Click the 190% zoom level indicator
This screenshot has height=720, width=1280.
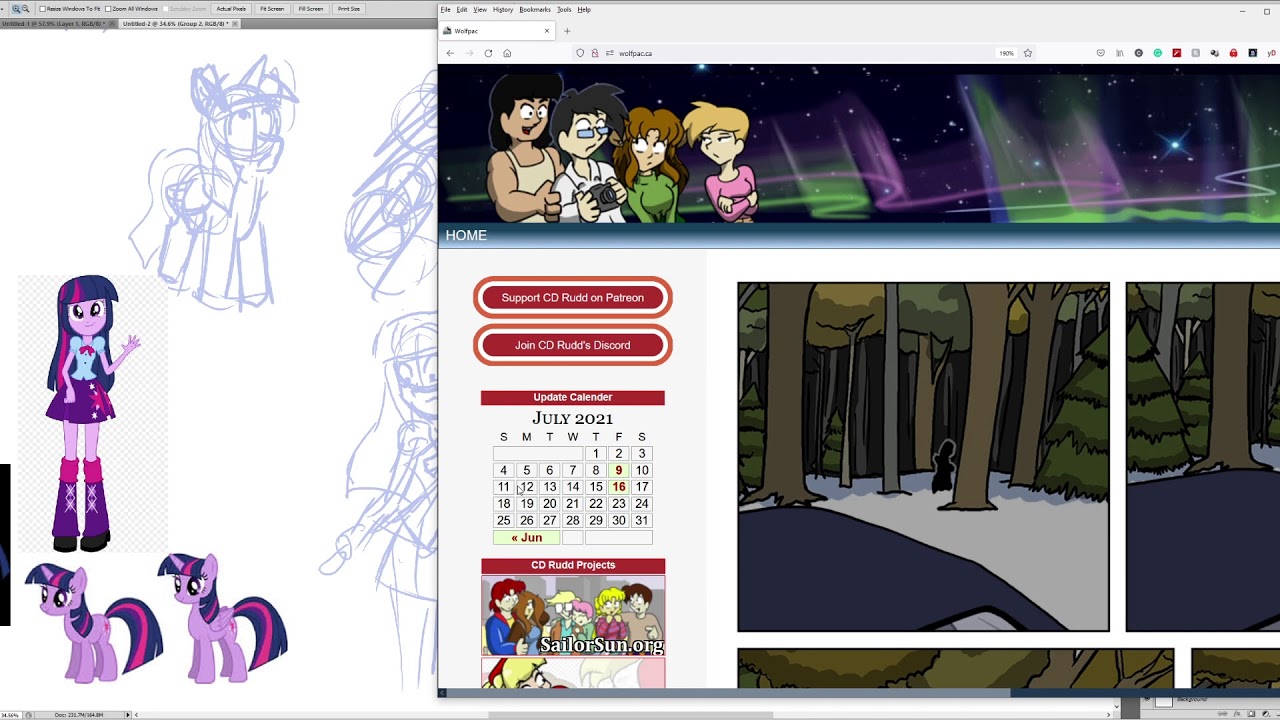1006,53
